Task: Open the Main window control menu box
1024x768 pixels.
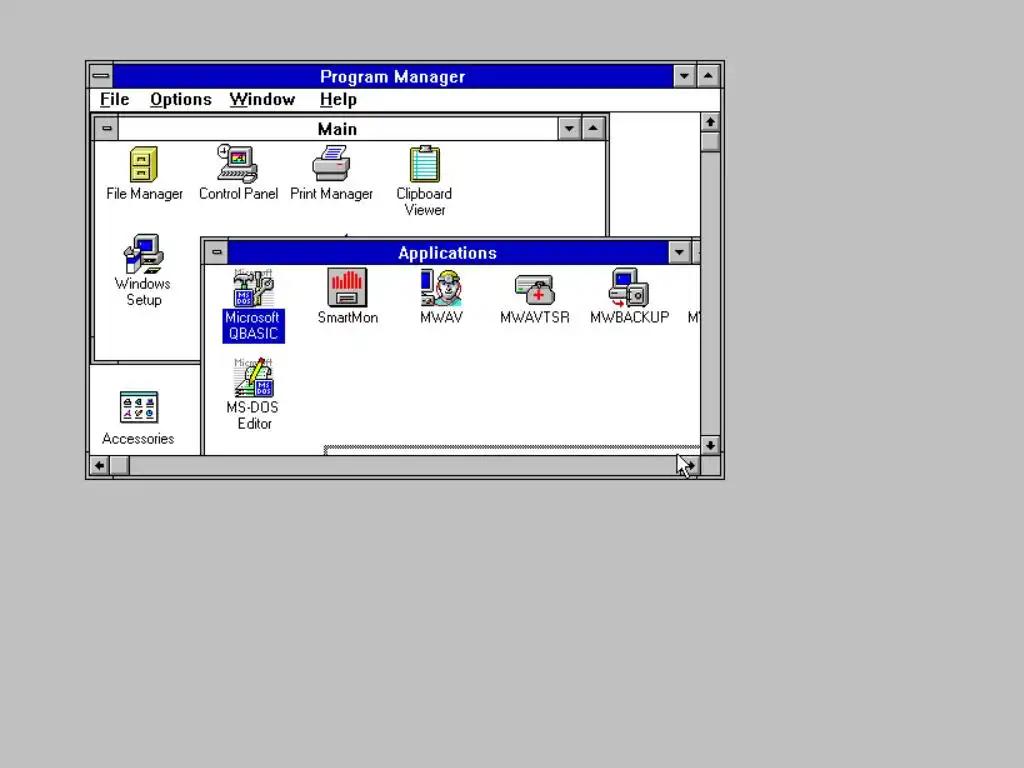Action: [x=106, y=128]
